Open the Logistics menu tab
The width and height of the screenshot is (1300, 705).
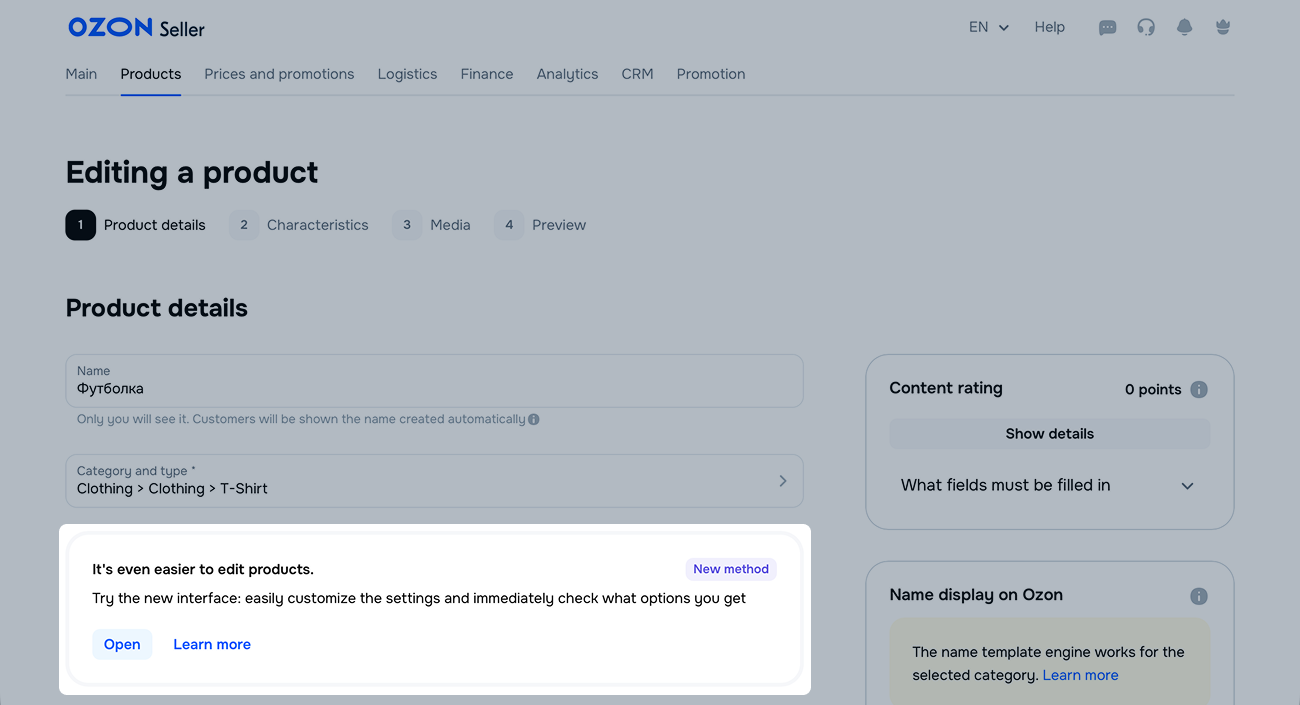click(407, 74)
